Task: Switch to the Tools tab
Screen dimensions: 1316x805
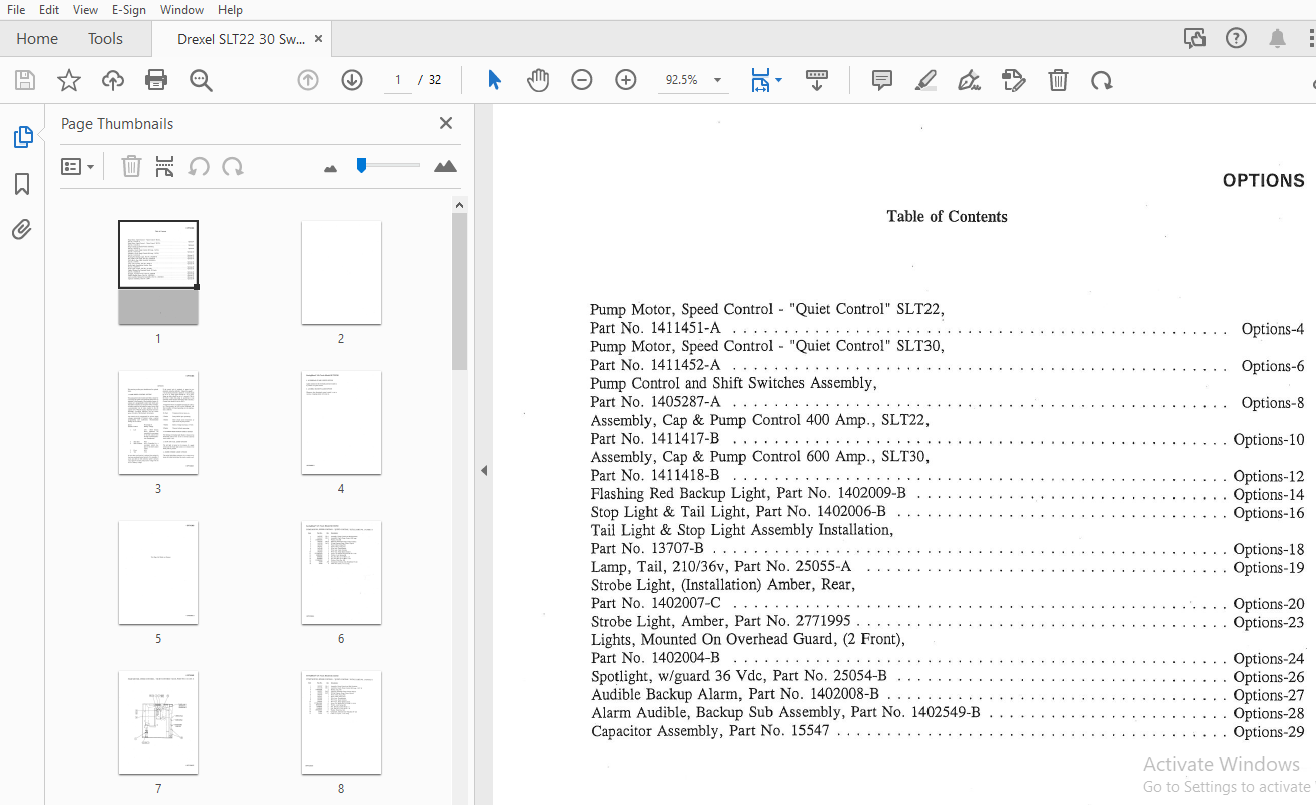Action: click(x=105, y=39)
